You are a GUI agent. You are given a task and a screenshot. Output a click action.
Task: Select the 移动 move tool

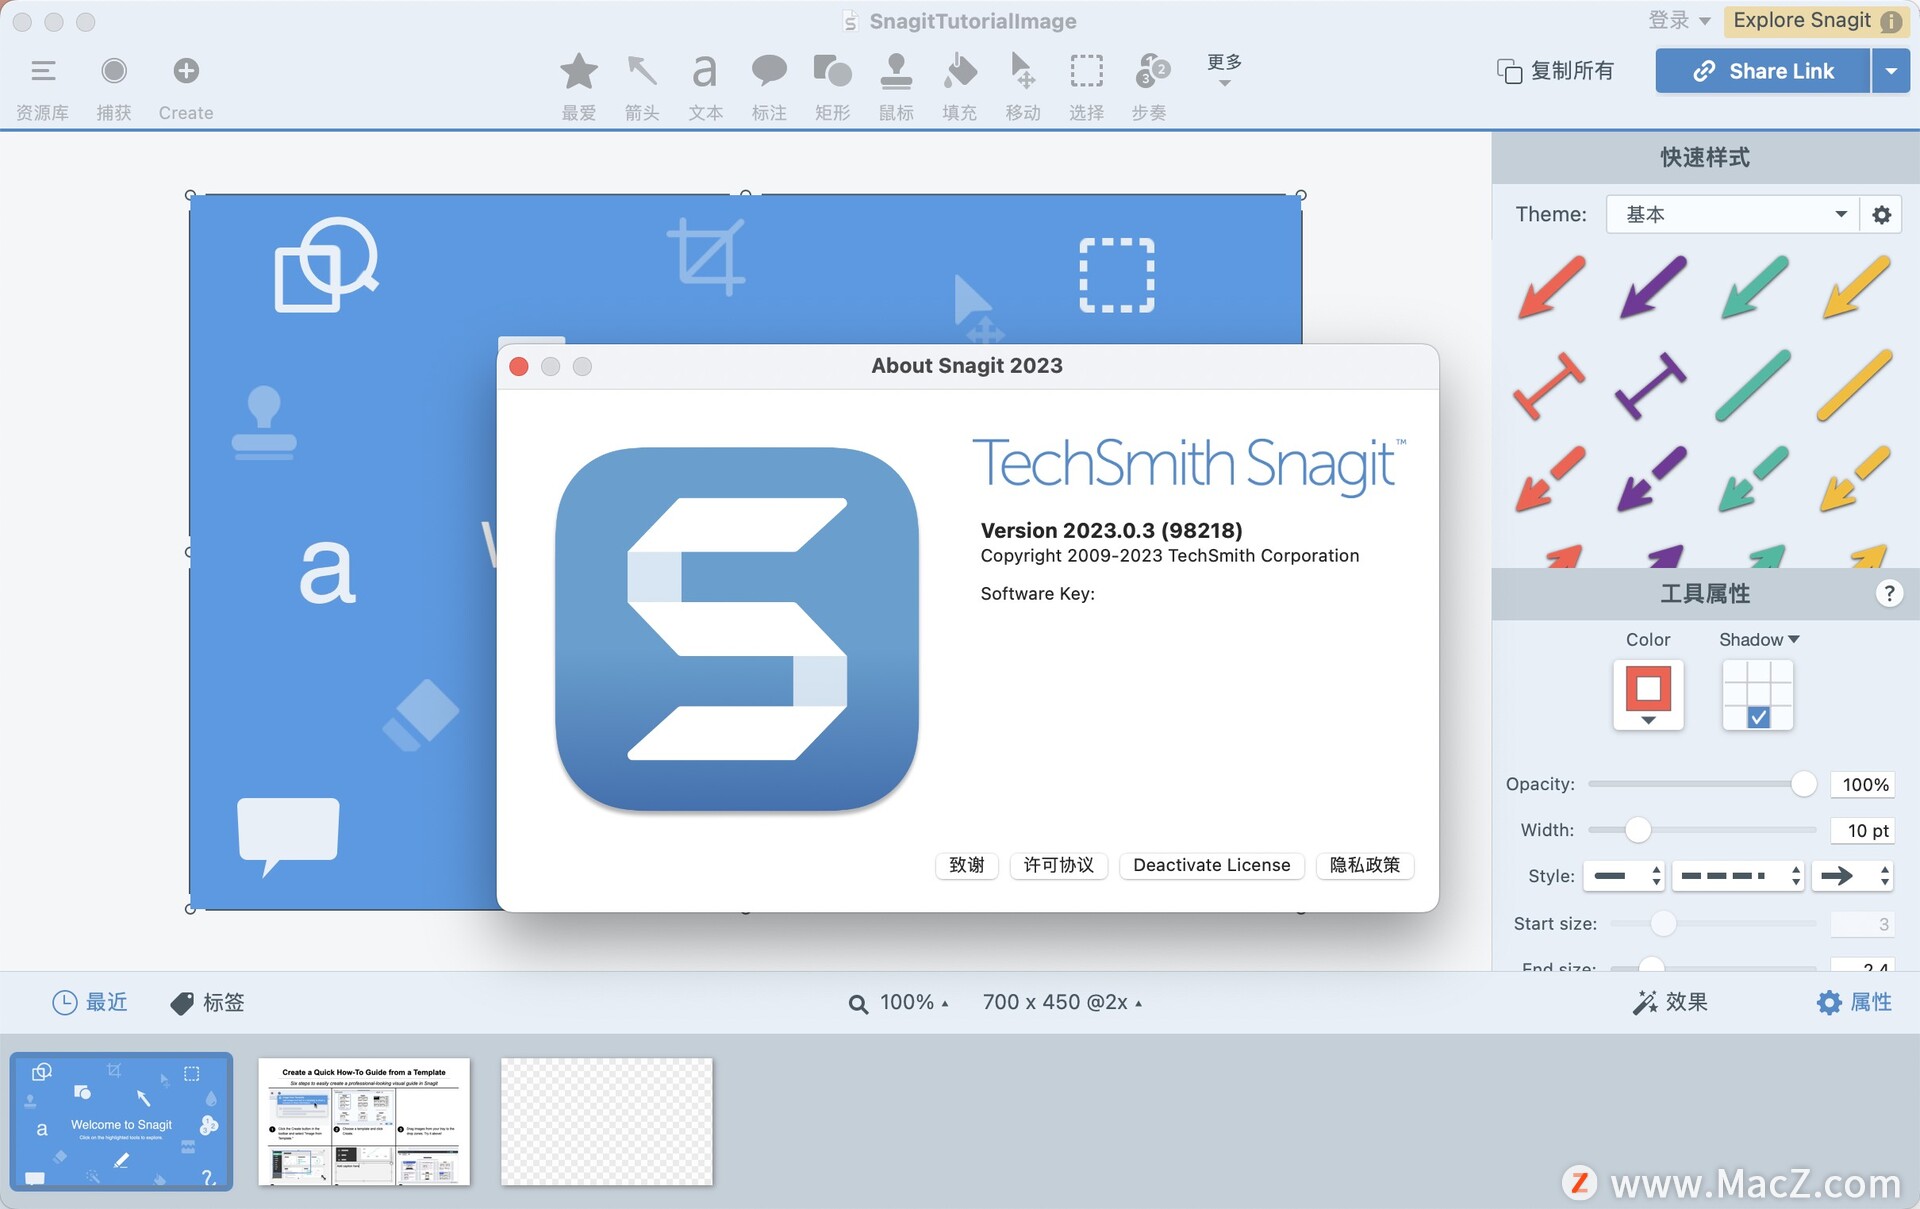click(1022, 82)
